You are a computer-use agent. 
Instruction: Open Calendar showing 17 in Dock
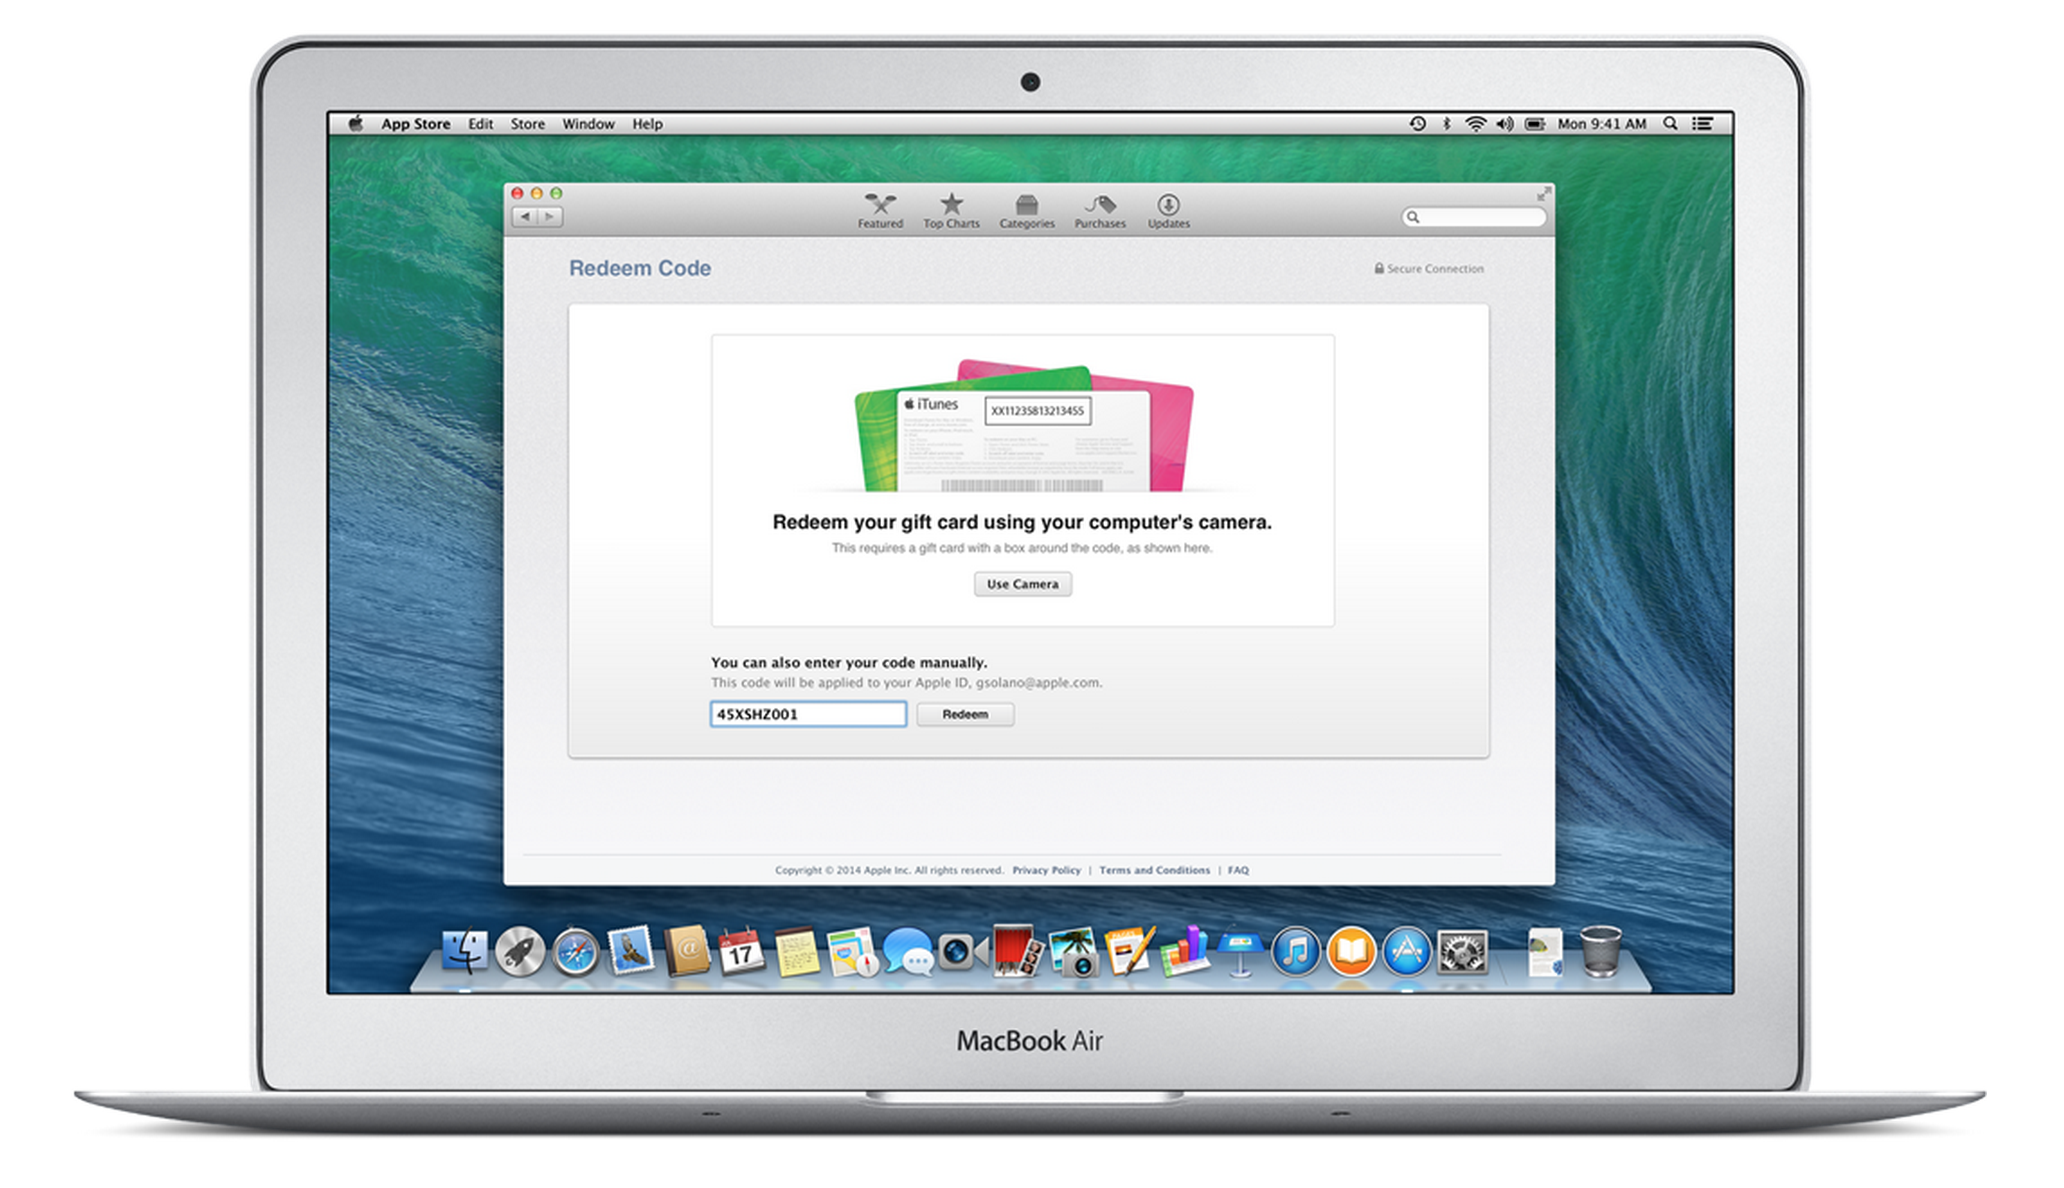[741, 952]
